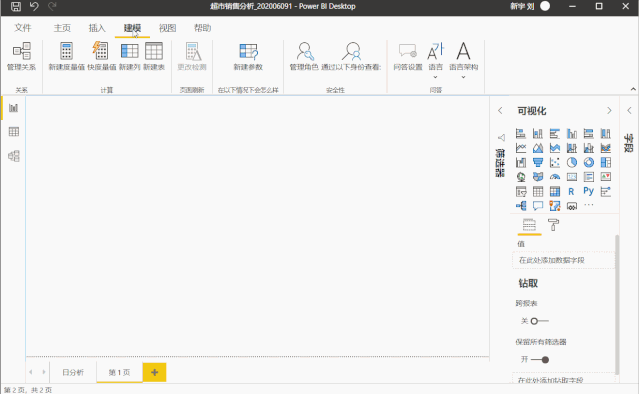Screen dimensions: 639x394
Task: Select the scatter chart visual
Action: [x=555, y=163]
